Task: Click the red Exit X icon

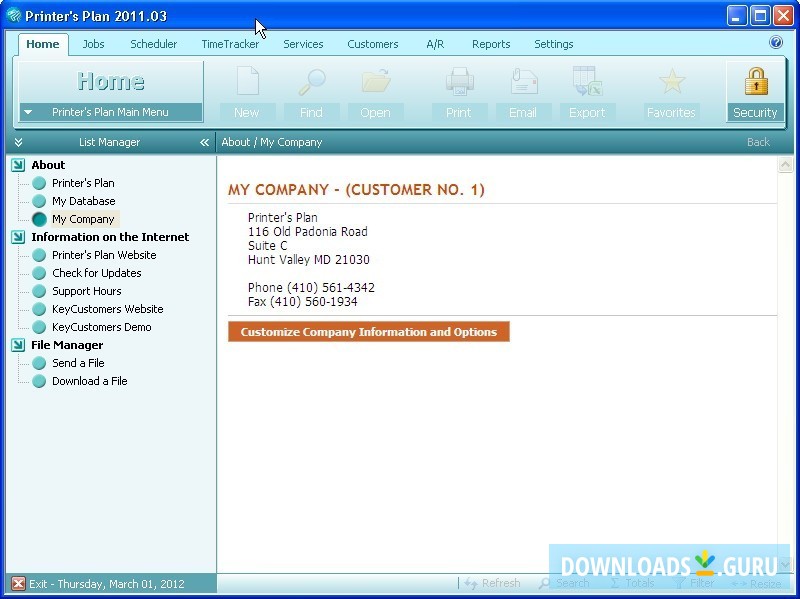Action: click(x=18, y=583)
